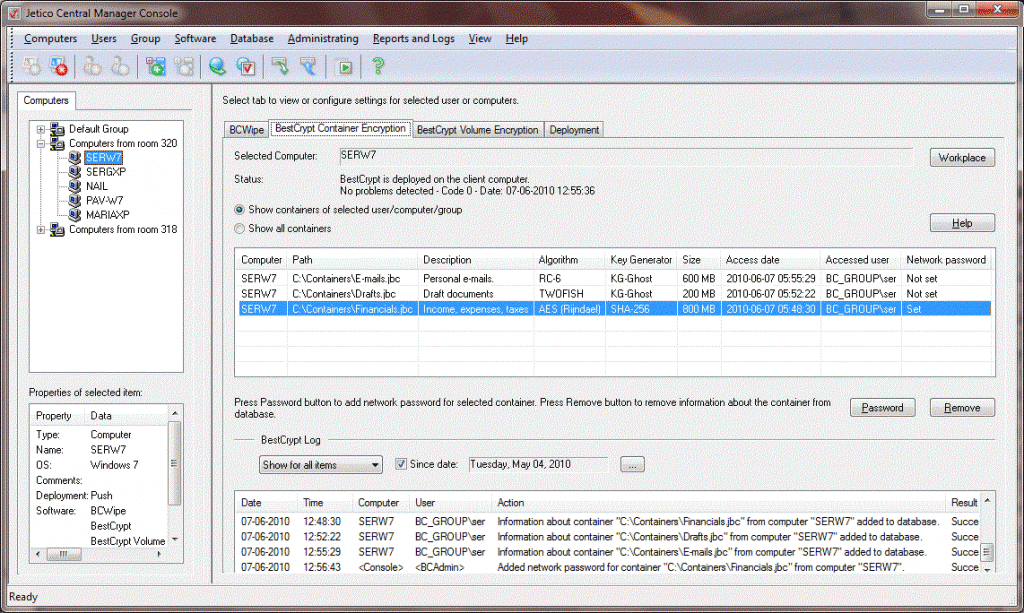
Task: Toggle the 'Since date' checkbox
Action: pyautogui.click(x=401, y=464)
